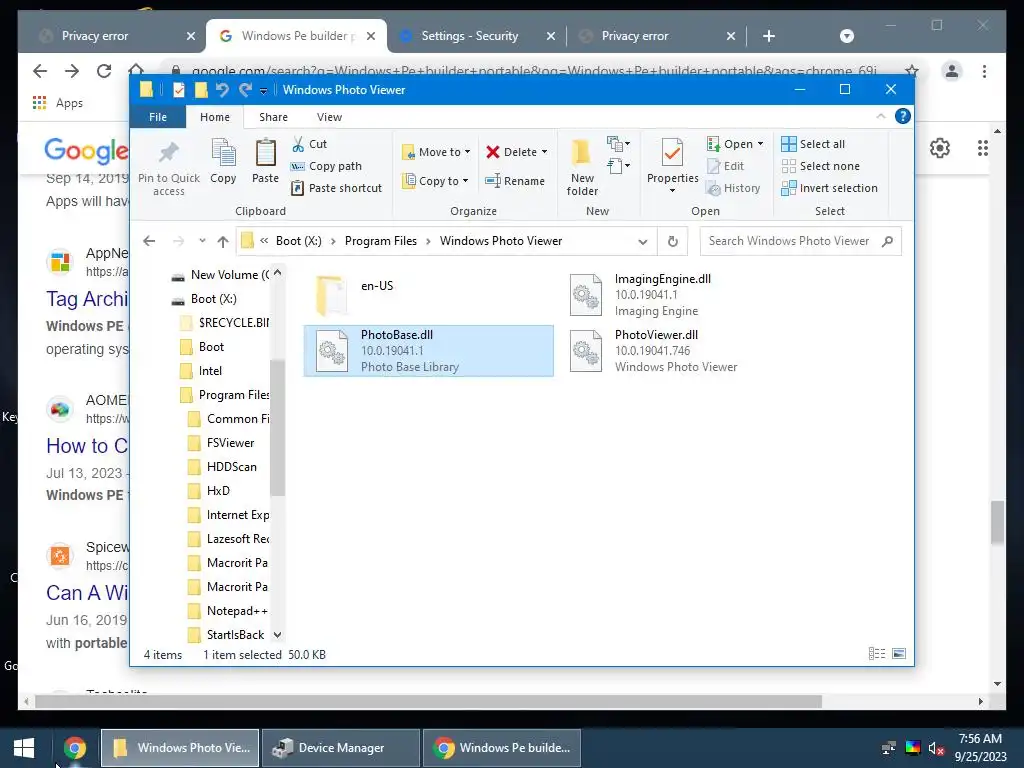1024x768 pixels.
Task: Open the File ribbon menu
Action: coord(158,117)
